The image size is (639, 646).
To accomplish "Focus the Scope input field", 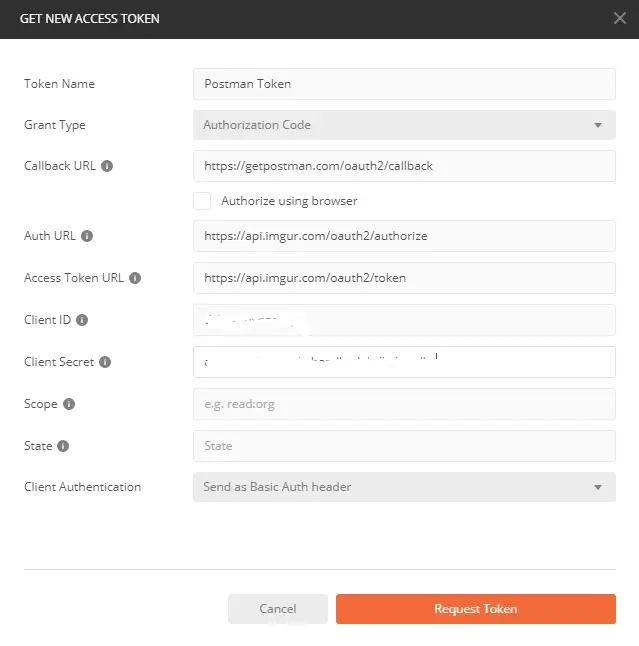I will click(404, 404).
